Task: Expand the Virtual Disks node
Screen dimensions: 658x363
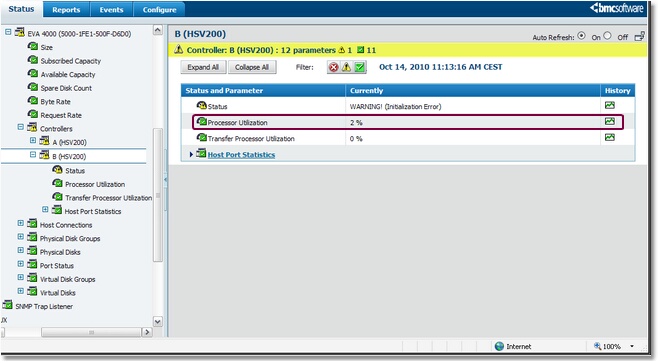Action: (x=20, y=290)
